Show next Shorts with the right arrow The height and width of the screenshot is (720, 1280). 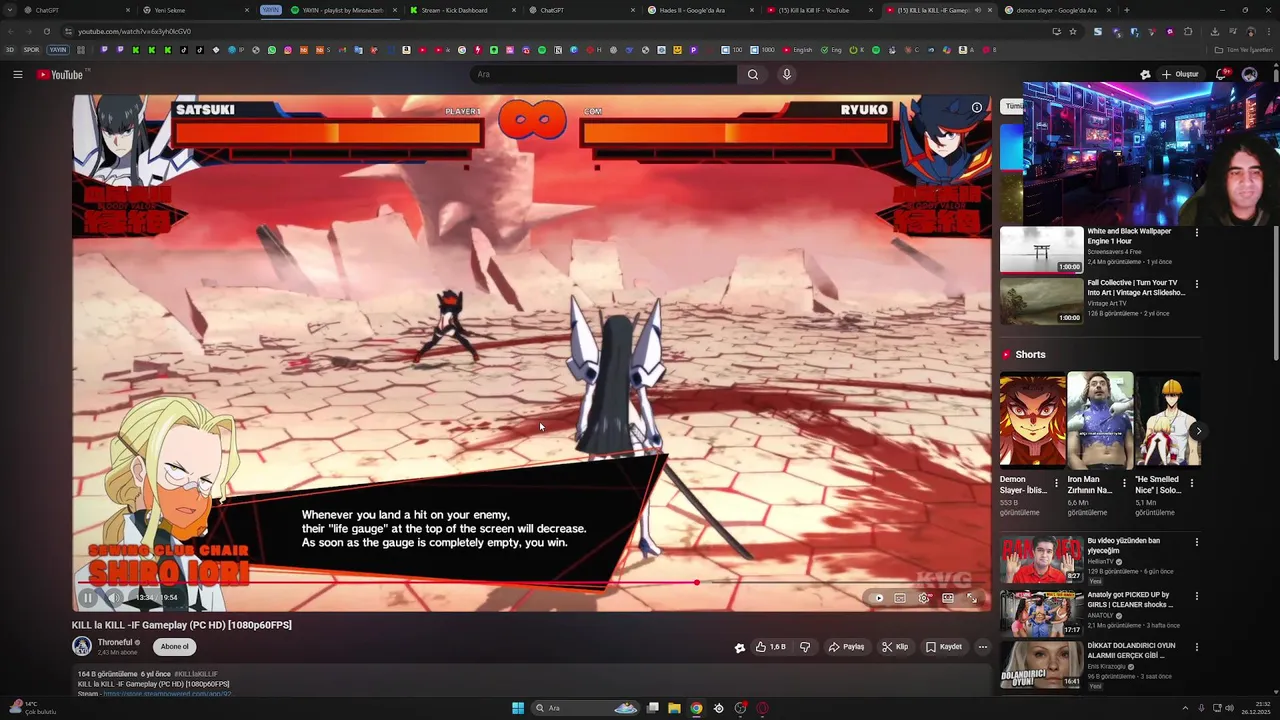click(1198, 431)
